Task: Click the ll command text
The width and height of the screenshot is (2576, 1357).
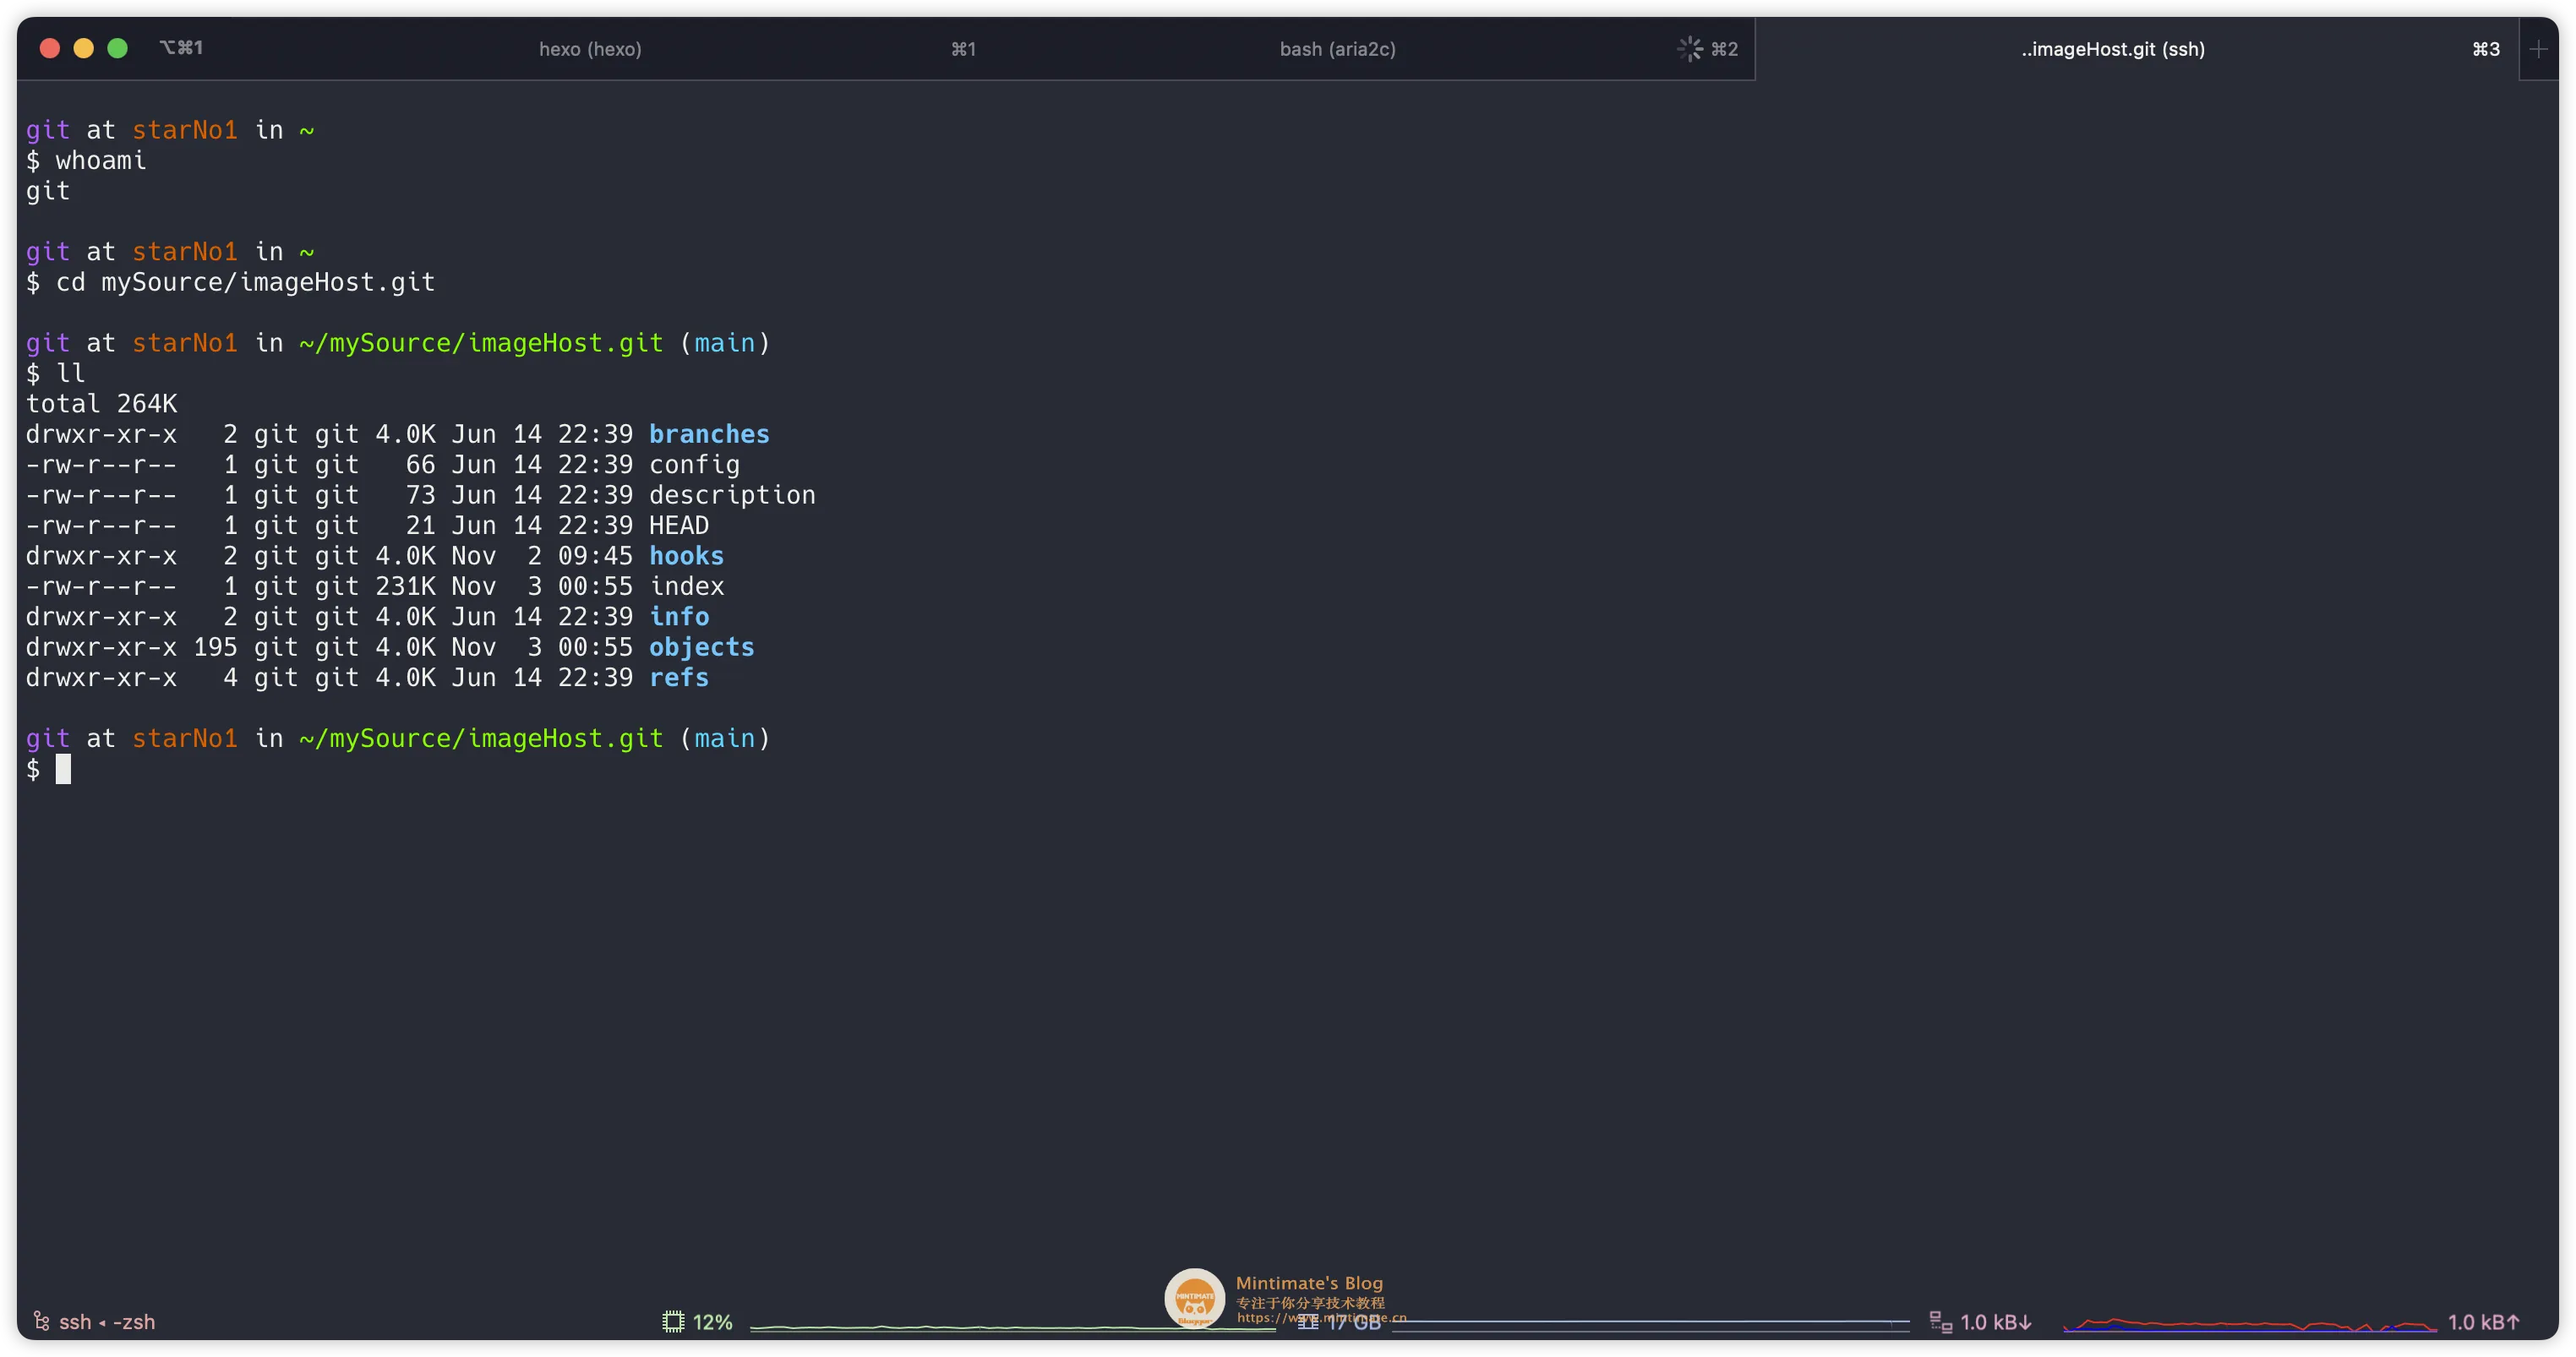Action: tap(70, 373)
